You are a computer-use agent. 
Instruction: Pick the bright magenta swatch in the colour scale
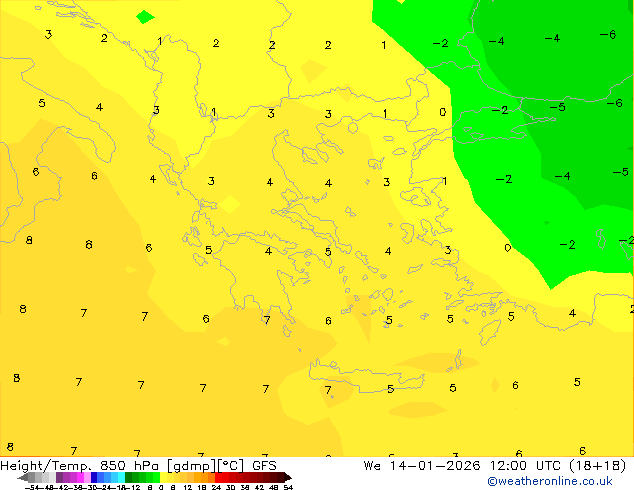[80, 477]
